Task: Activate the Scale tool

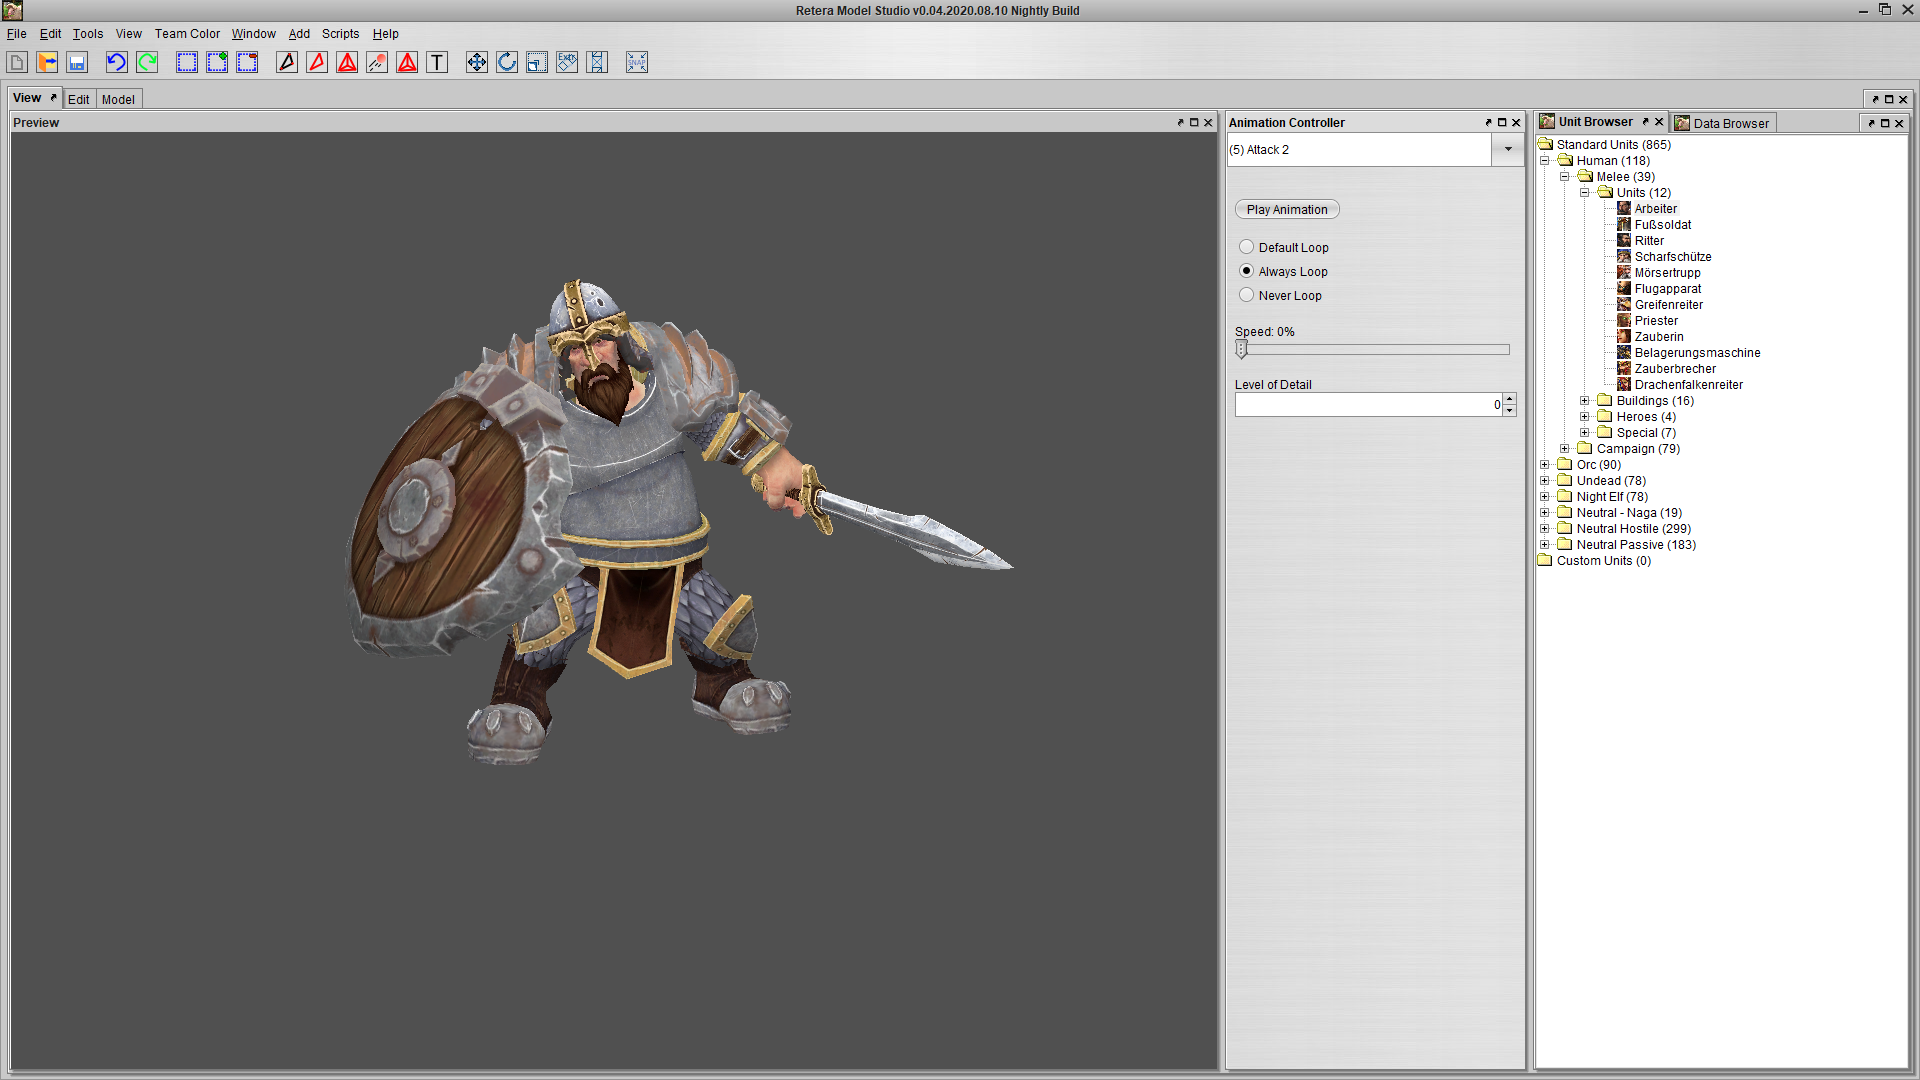Action: (537, 62)
